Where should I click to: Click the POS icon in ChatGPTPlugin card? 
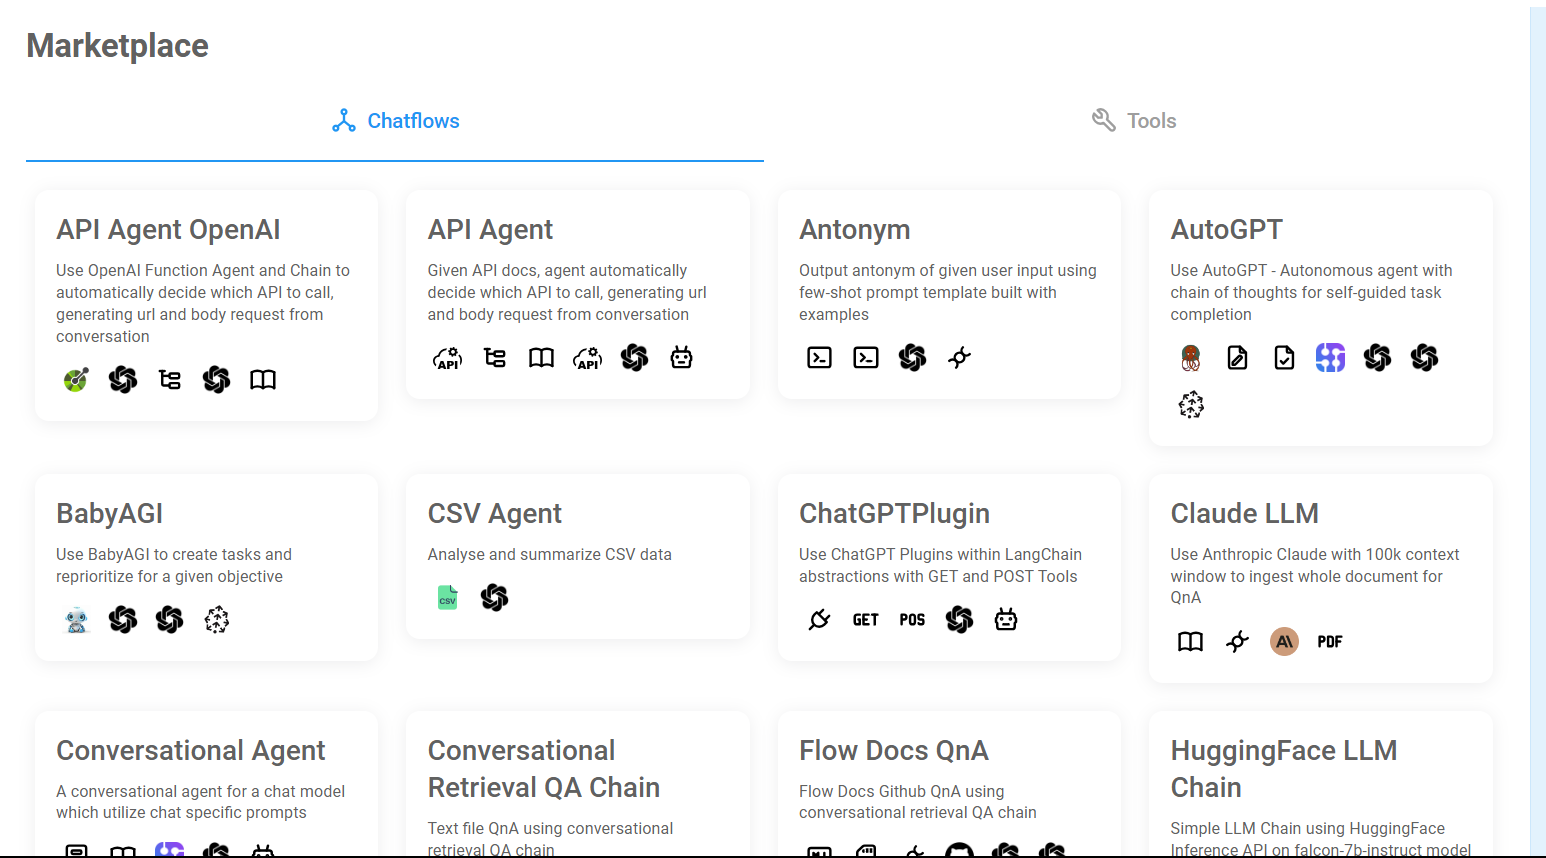[x=912, y=620]
